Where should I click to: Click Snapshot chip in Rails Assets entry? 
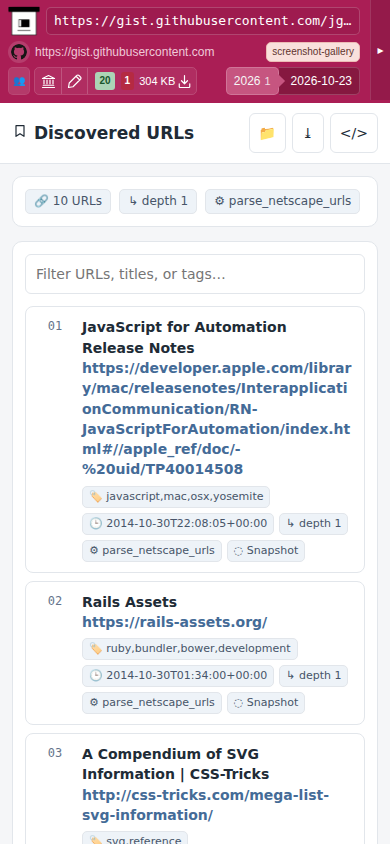point(266,703)
